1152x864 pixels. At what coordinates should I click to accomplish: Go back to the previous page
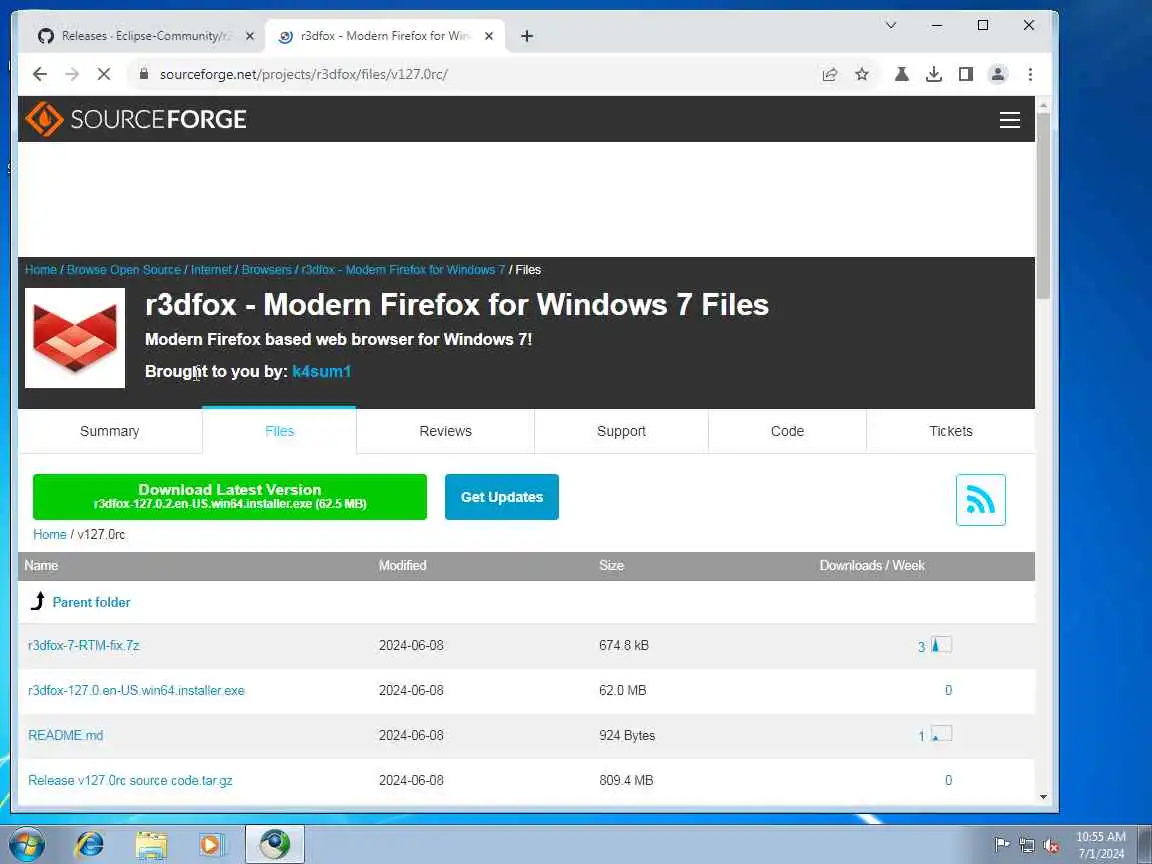[x=40, y=74]
